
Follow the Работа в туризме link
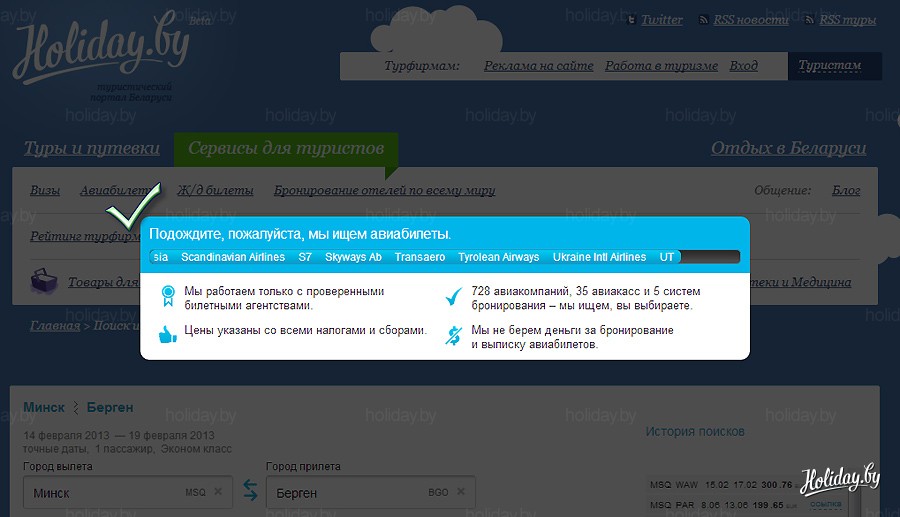(661, 66)
